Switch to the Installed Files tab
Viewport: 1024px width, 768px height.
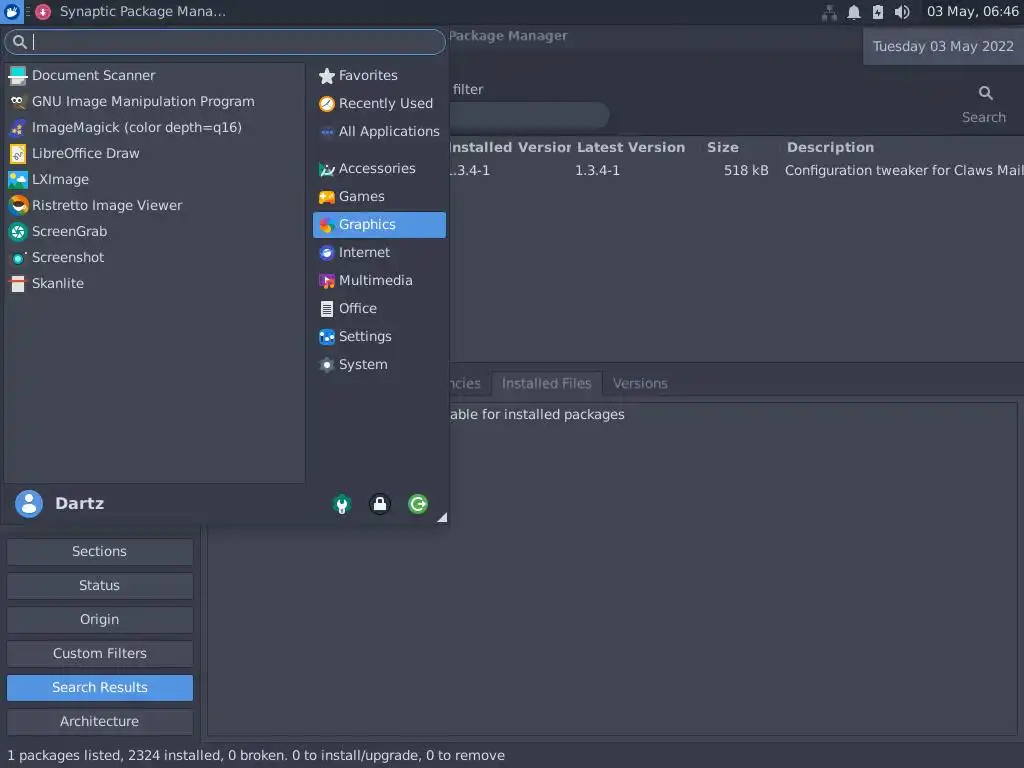(x=547, y=383)
